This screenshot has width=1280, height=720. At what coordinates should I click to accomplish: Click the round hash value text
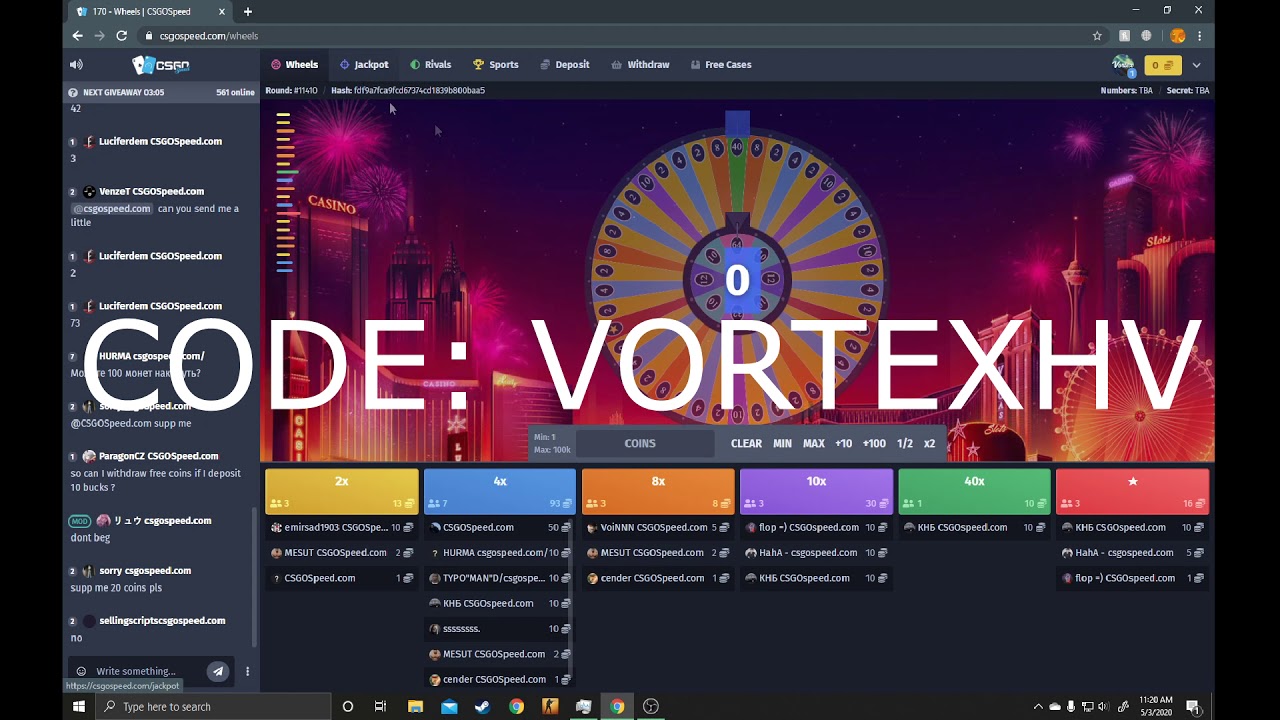coord(419,90)
